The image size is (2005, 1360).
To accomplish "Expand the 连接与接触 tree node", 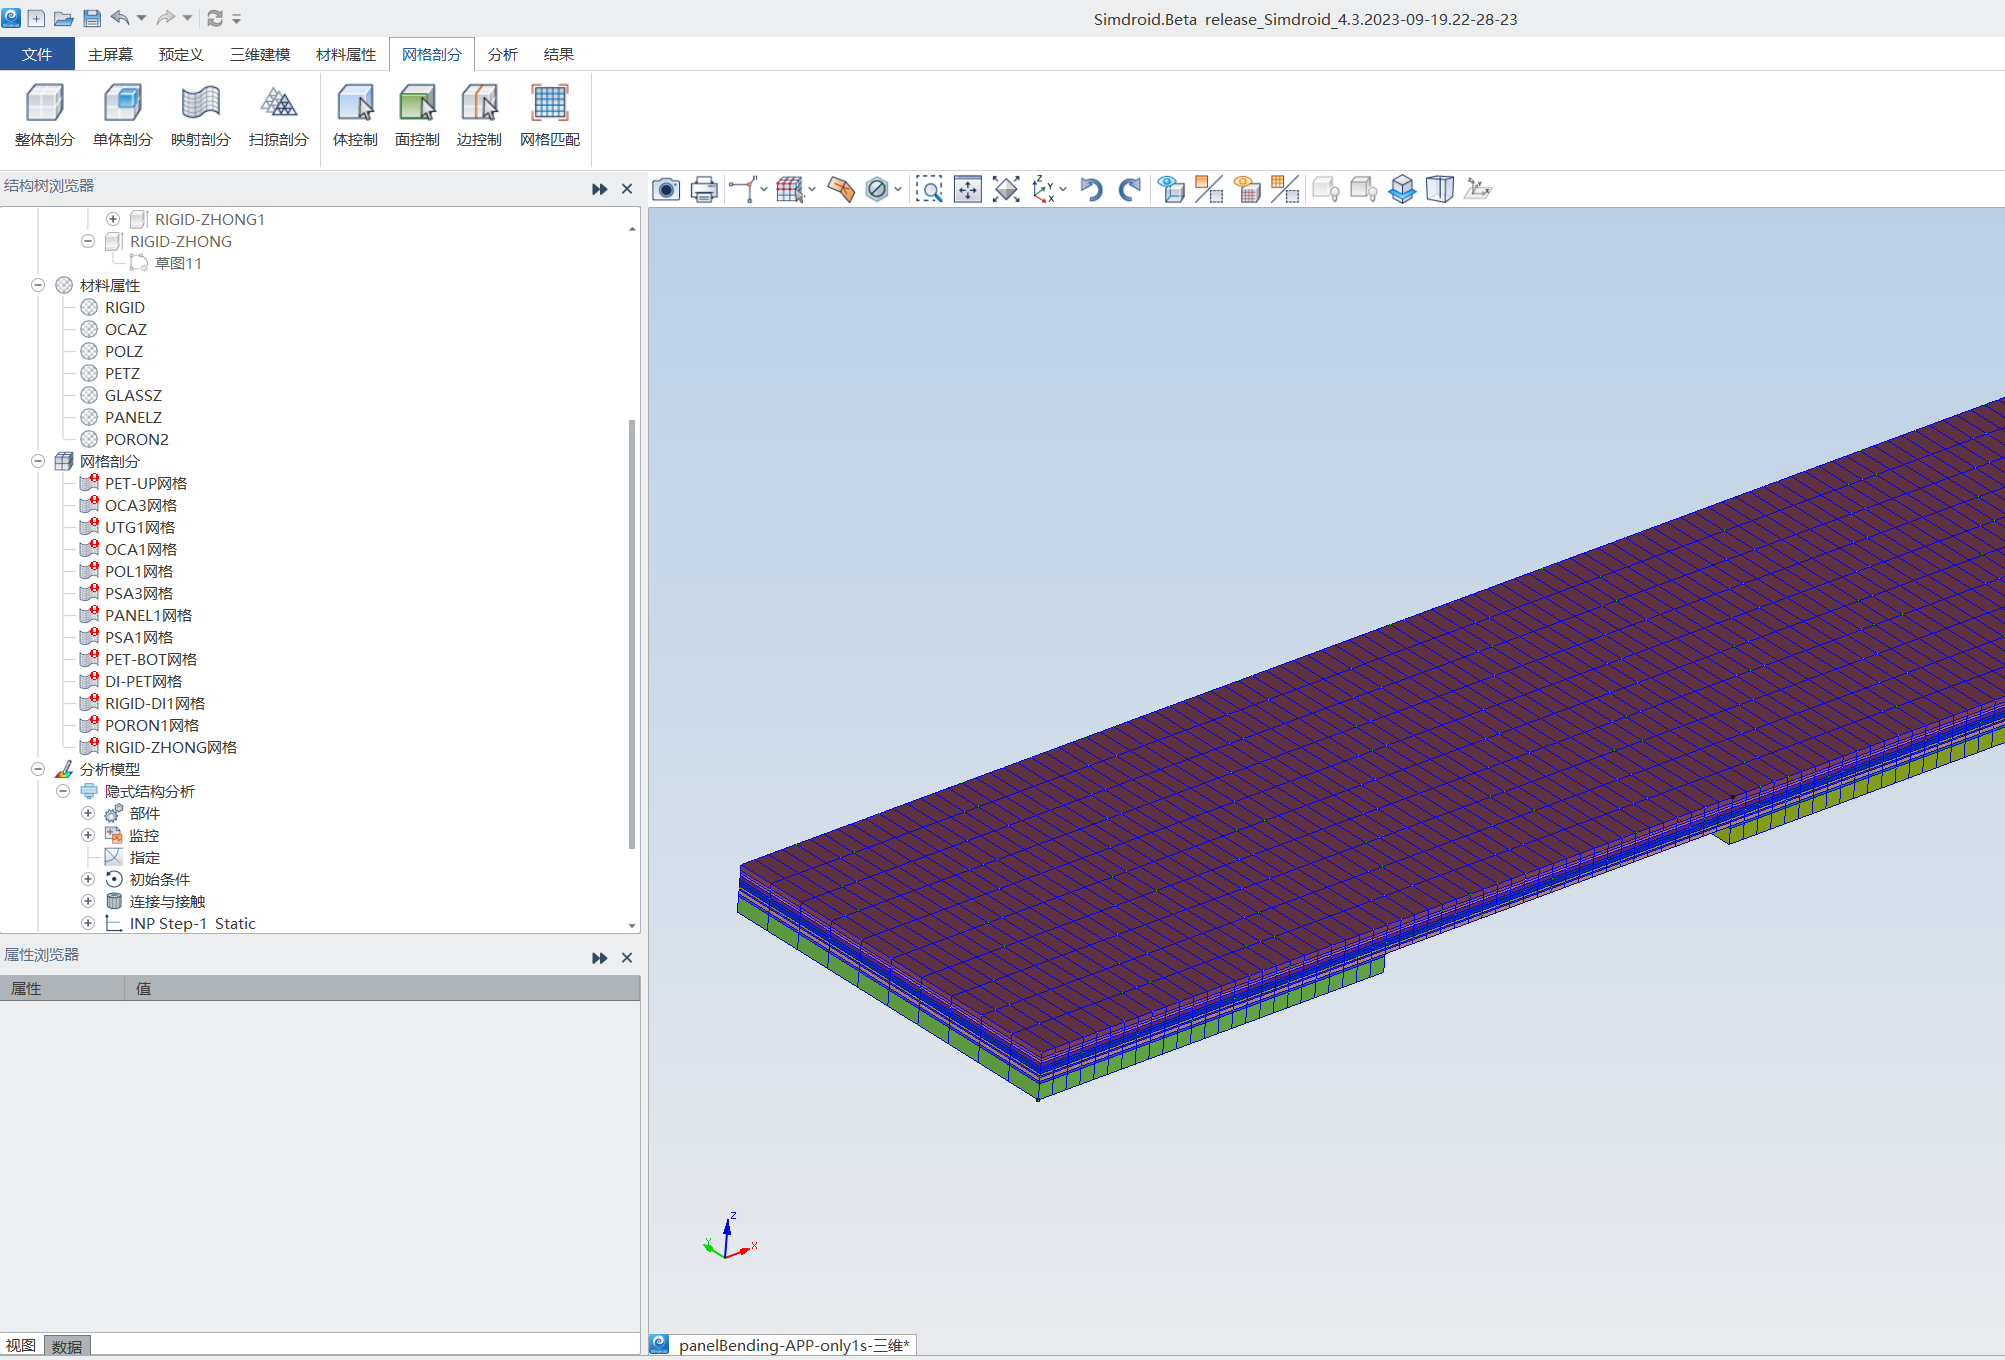I will point(88,901).
